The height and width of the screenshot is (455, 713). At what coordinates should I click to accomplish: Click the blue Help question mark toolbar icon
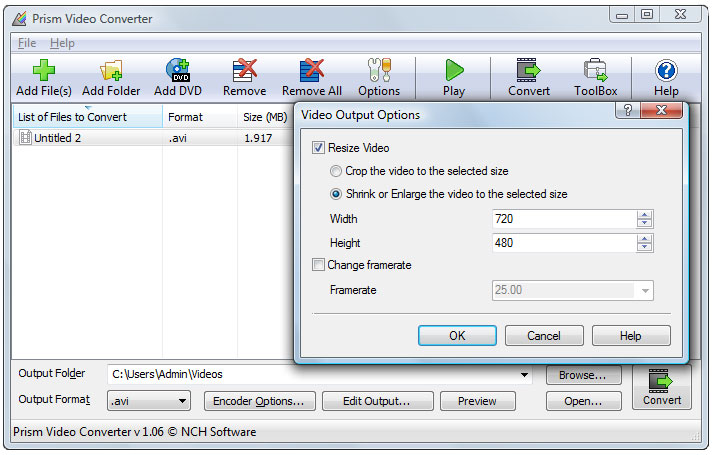click(x=666, y=70)
